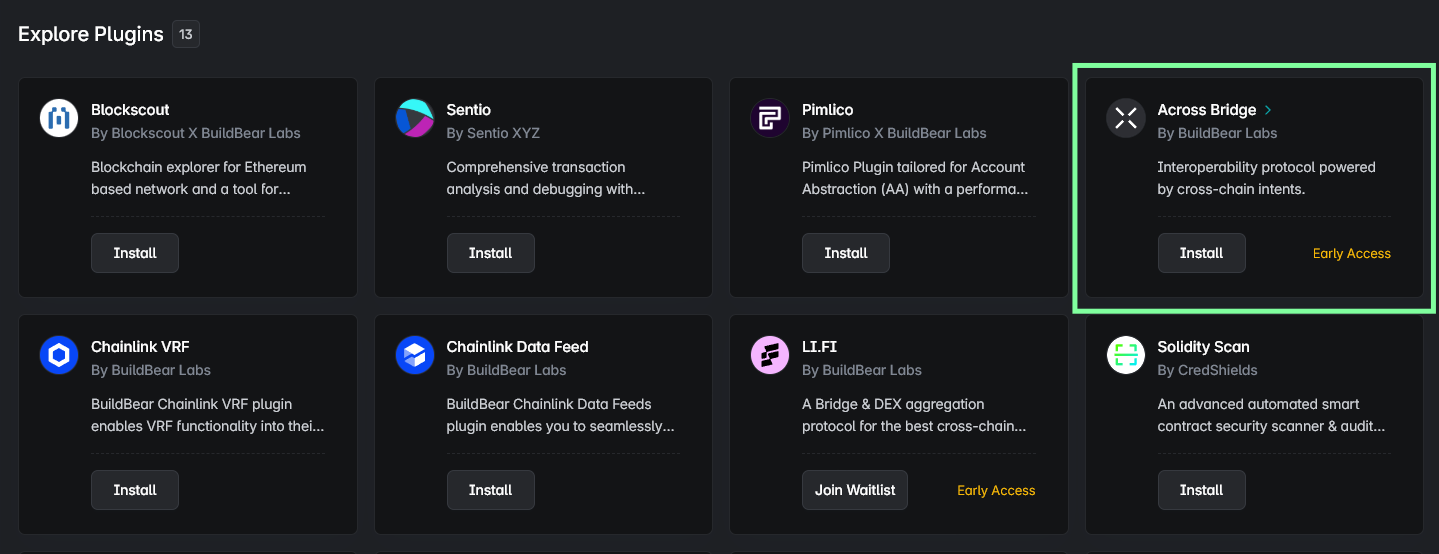Viewport: 1439px width, 554px height.
Task: Click the Blockscout logo icon
Action: [x=59, y=118]
